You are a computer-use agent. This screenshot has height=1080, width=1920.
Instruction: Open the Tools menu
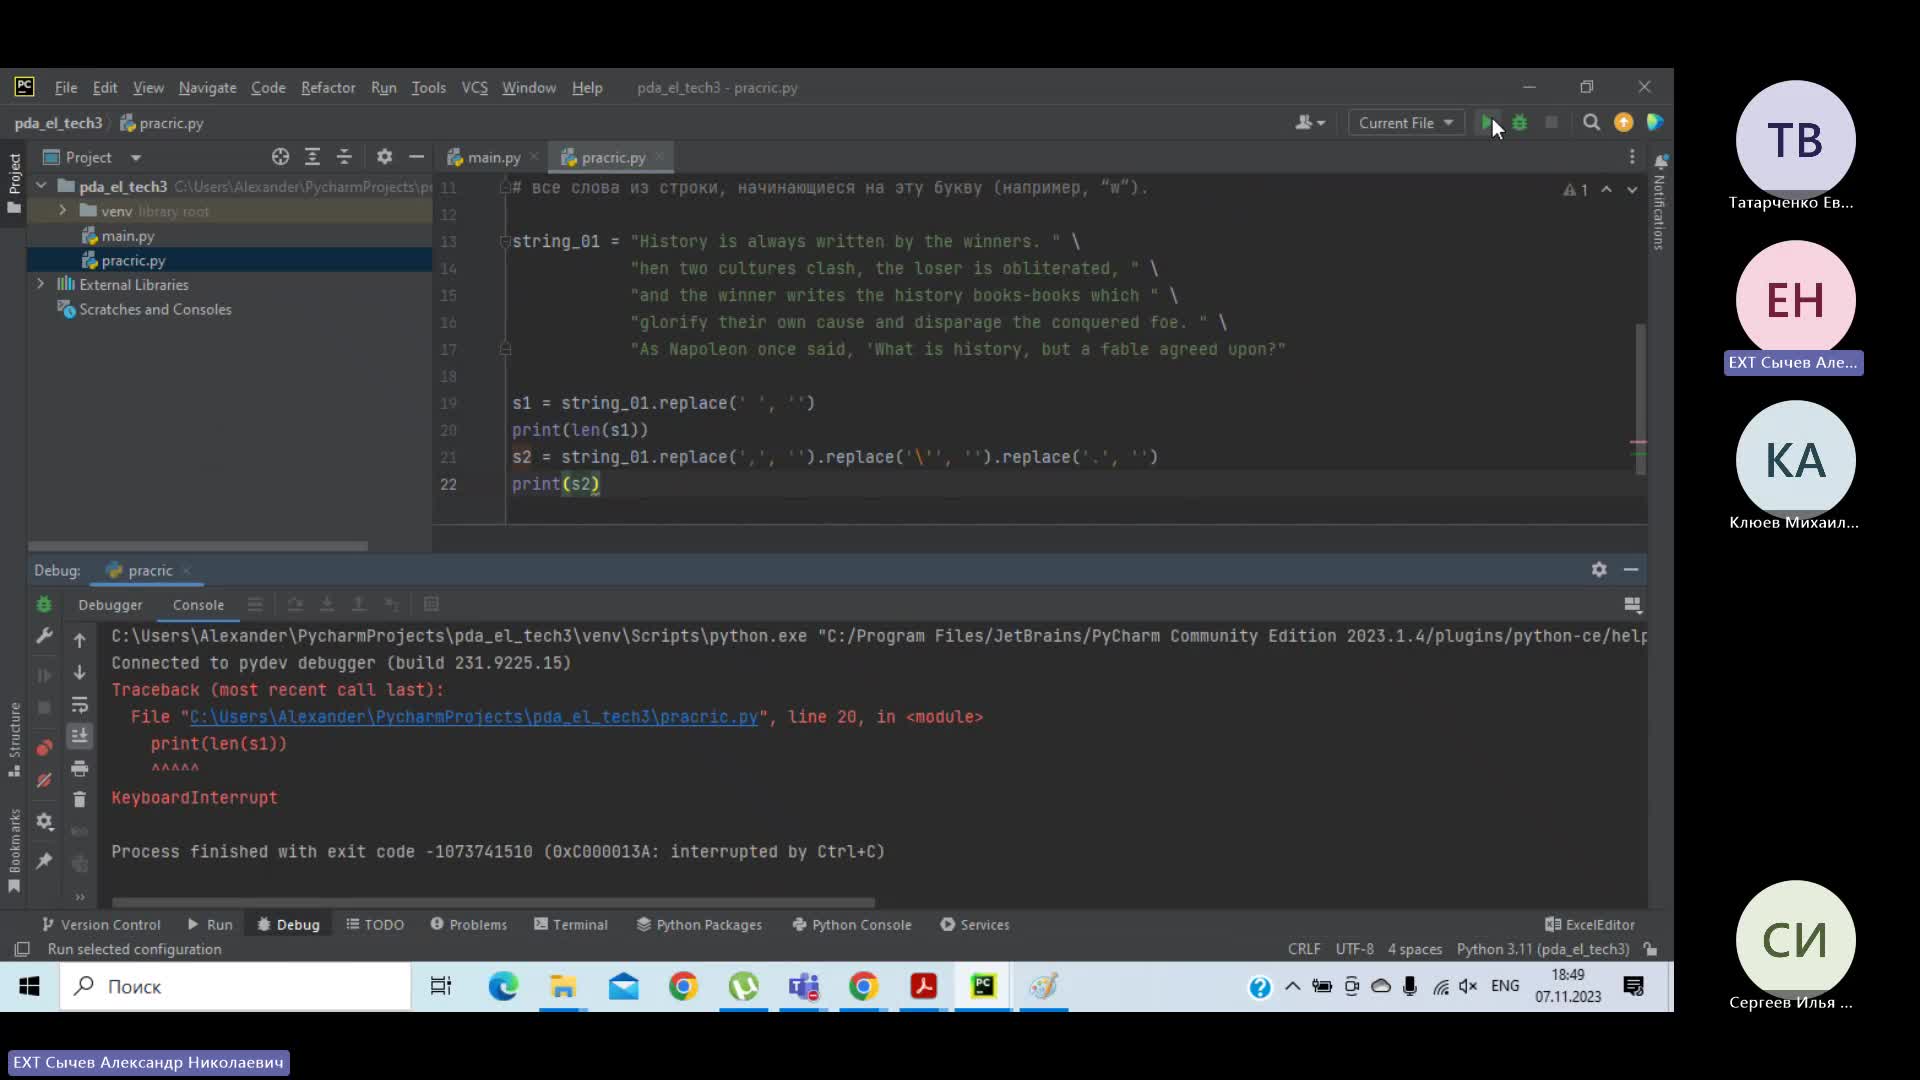pos(428,88)
